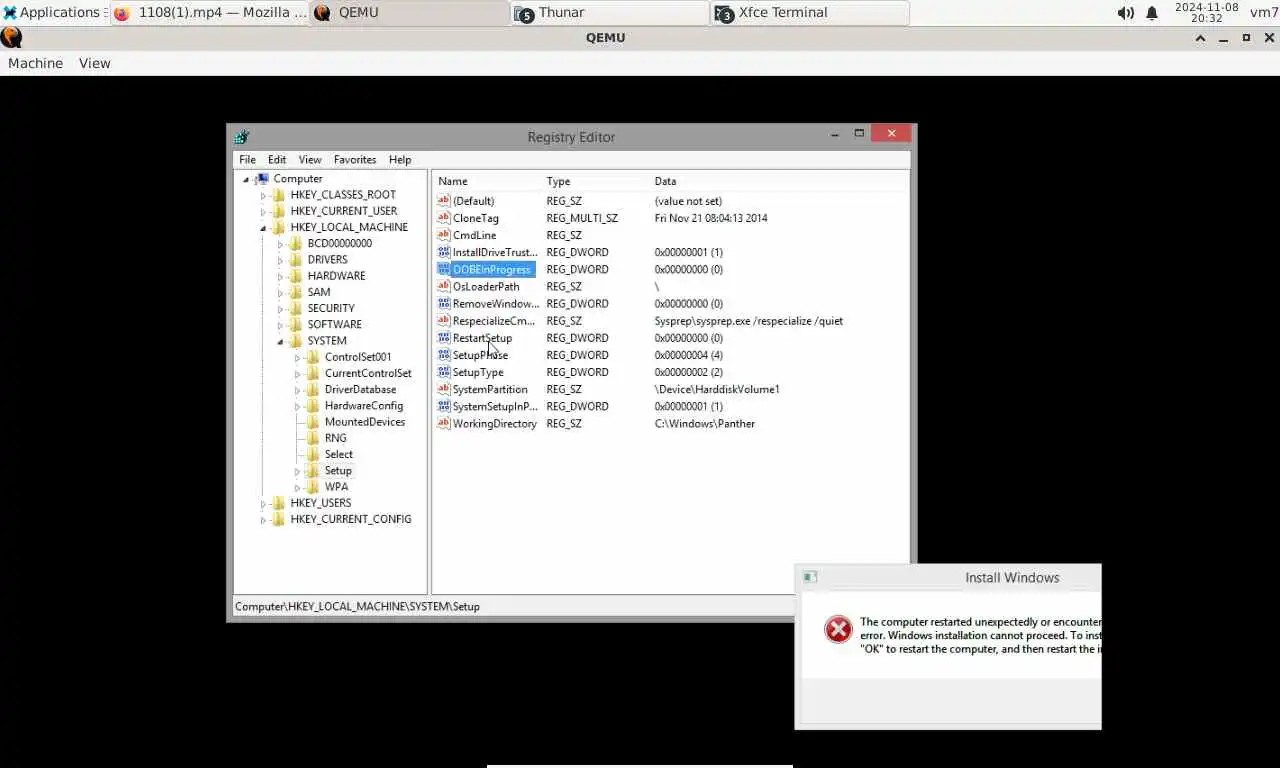Open the Edit menu in Registry Editor

click(x=277, y=159)
